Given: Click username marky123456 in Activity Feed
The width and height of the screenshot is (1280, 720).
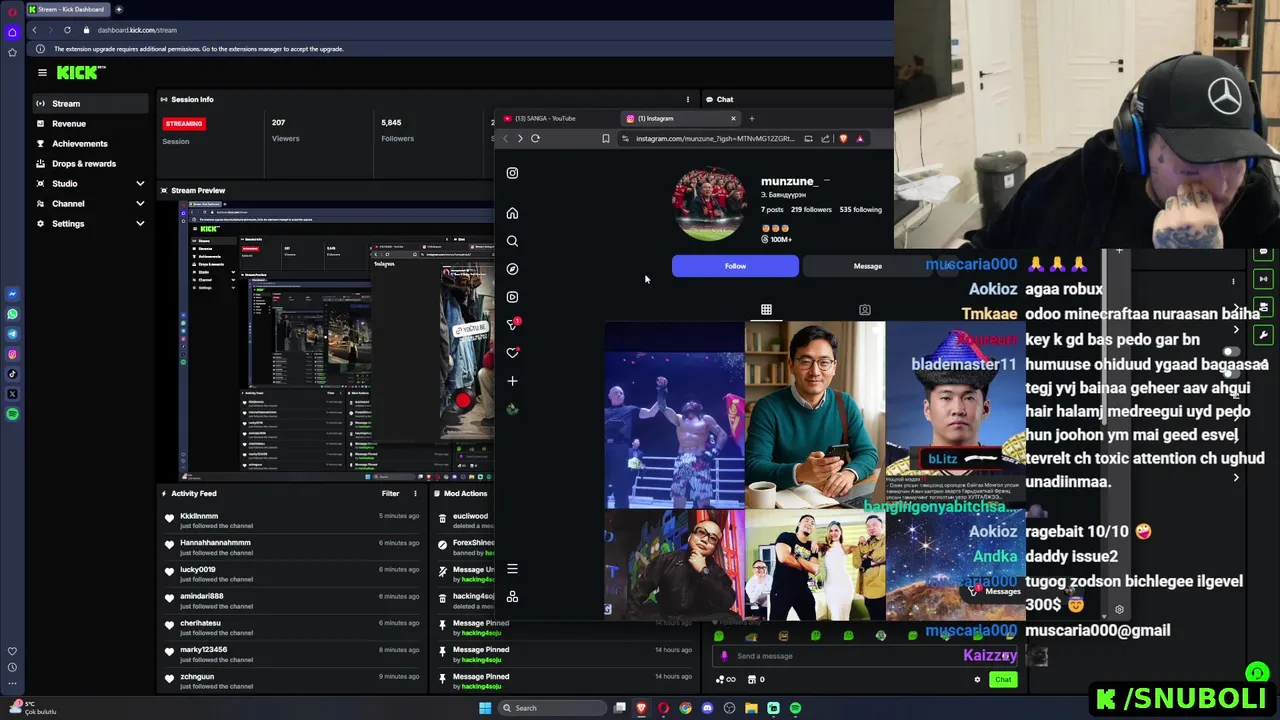Looking at the screenshot, I should point(203,650).
